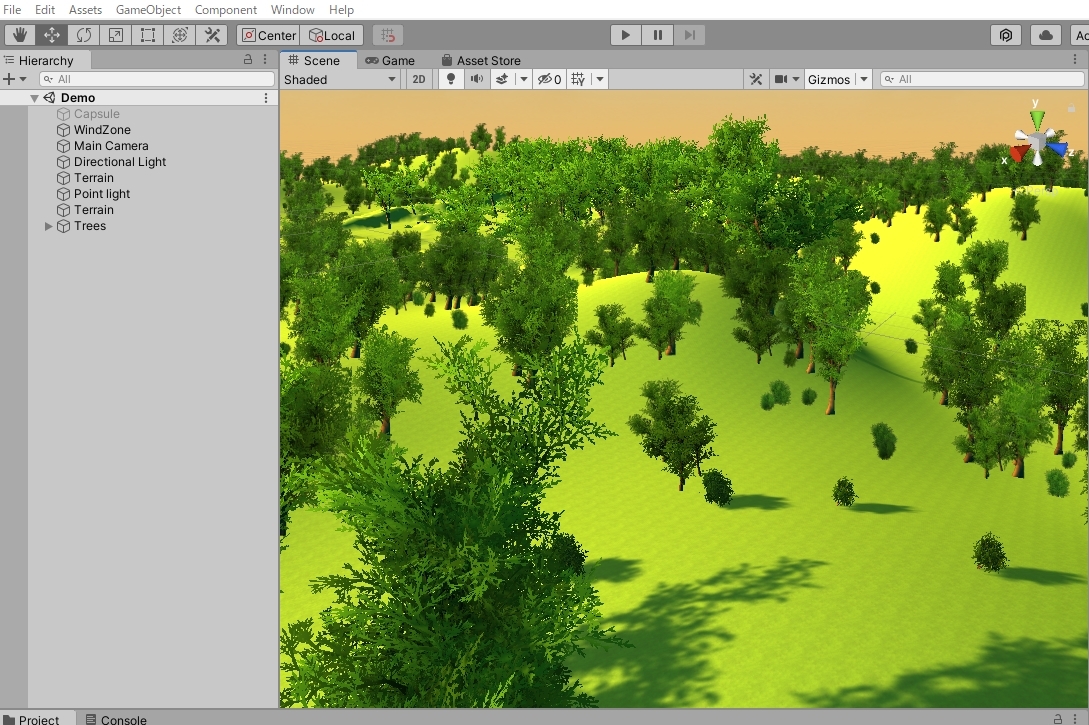Screen dimensions: 1089x725
Task: Toggle scene effects
Action: point(502,79)
